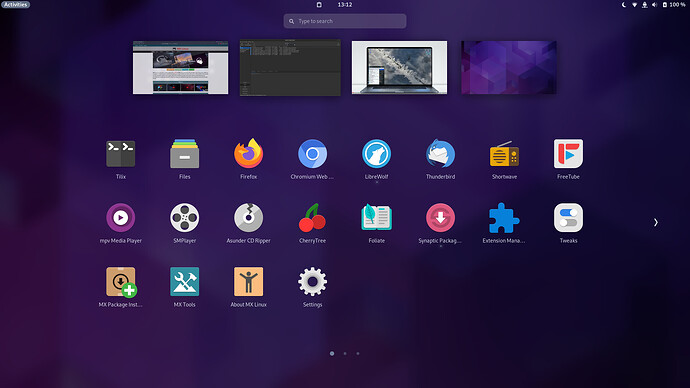
Task: Click the Activities button
Action: click(x=15, y=4)
